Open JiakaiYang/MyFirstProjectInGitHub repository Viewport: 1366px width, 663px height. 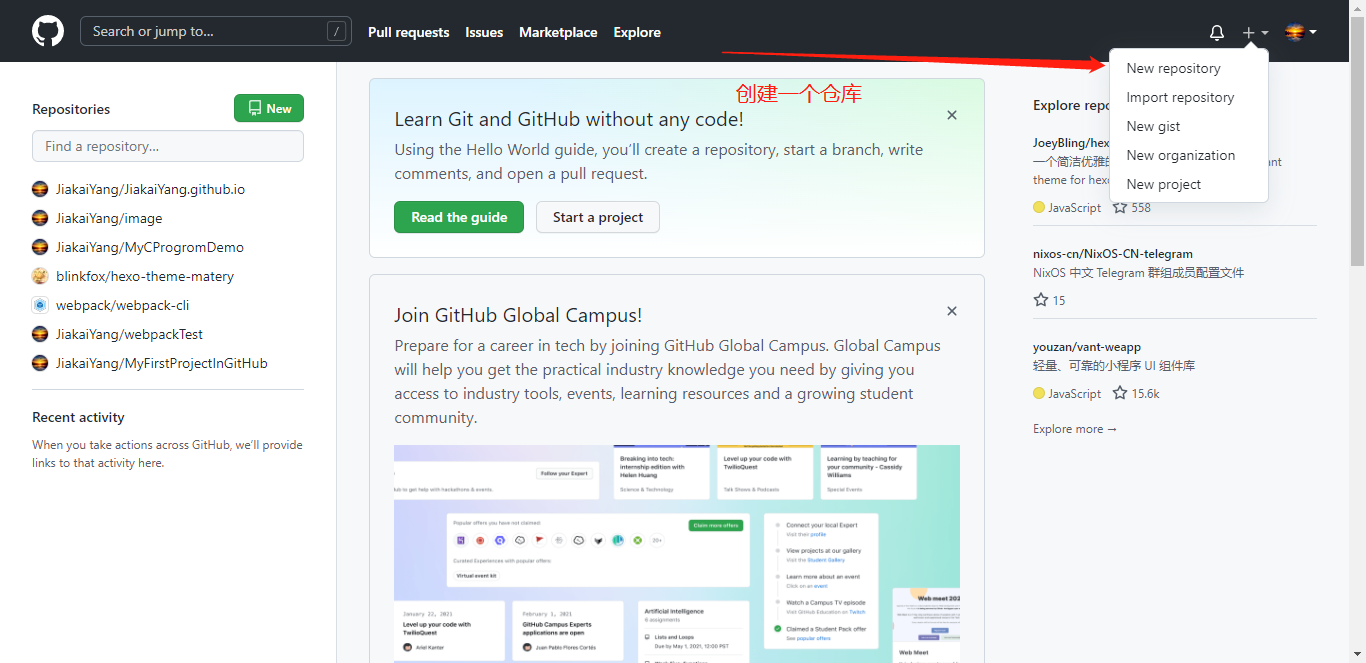(162, 363)
